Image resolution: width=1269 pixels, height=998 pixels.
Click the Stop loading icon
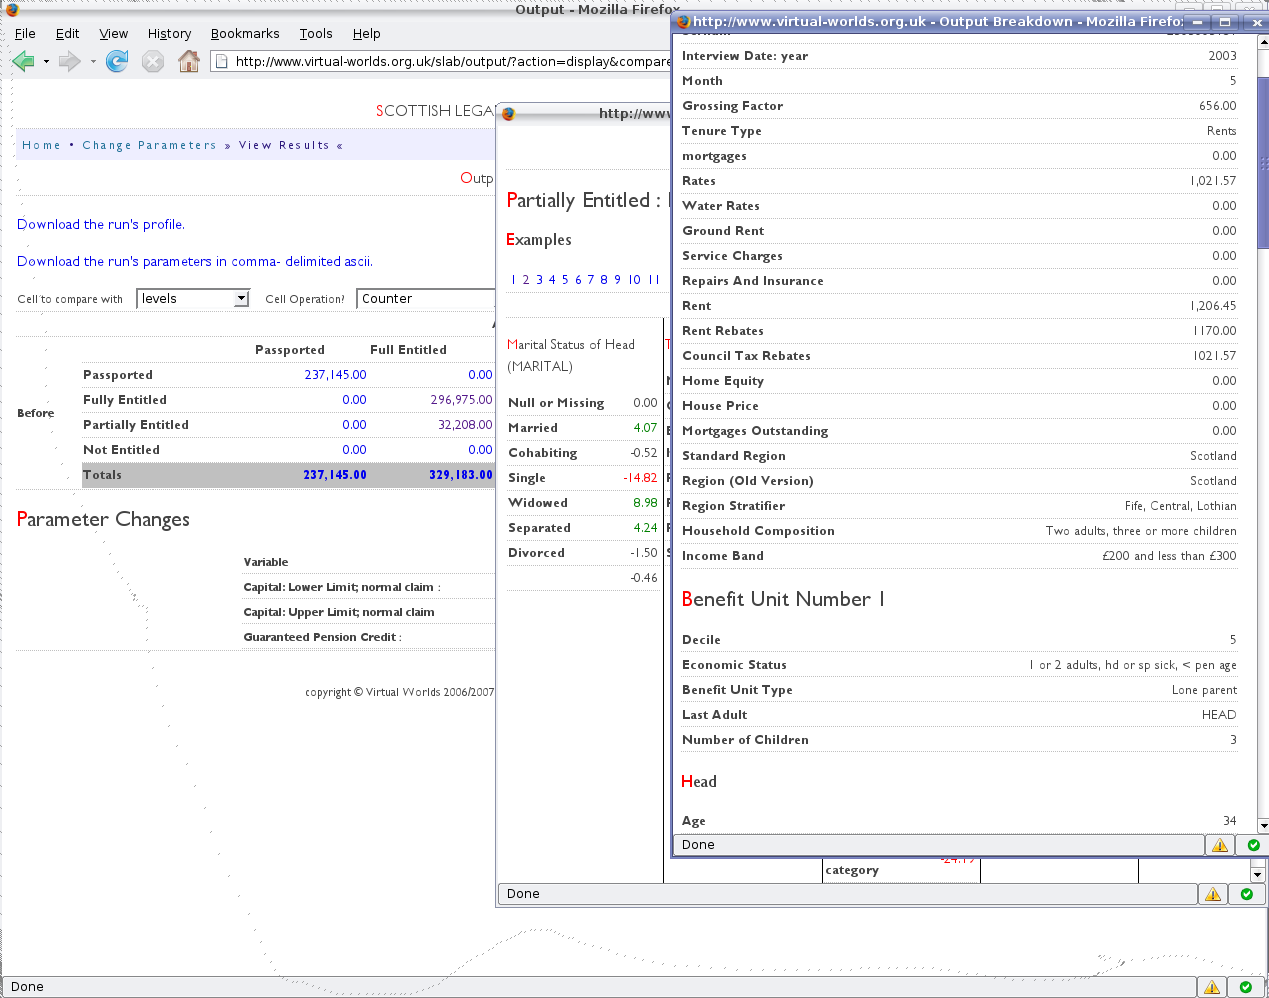coord(152,60)
